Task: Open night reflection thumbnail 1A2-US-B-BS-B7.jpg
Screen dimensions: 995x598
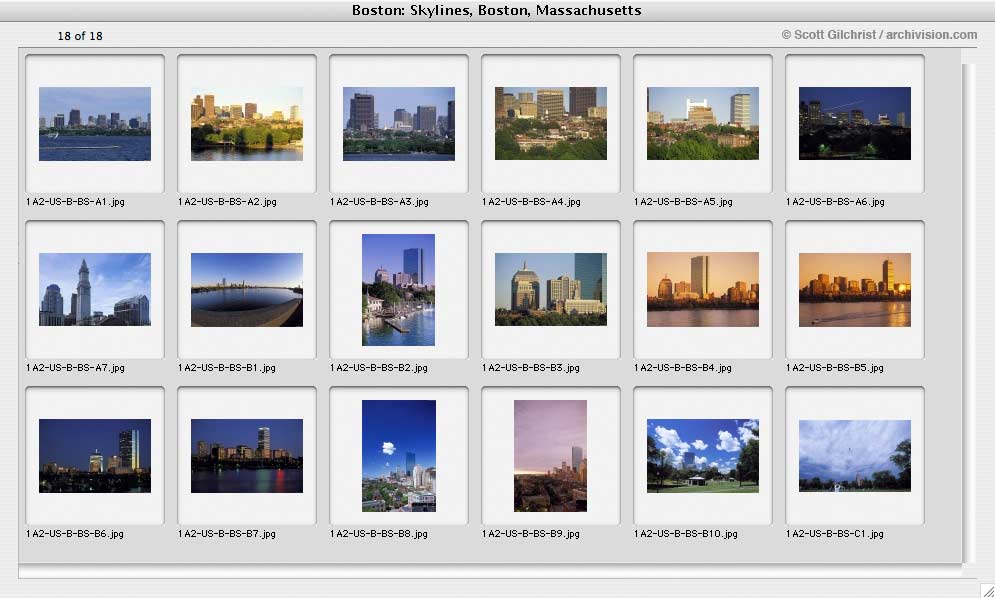Action: [x=247, y=456]
